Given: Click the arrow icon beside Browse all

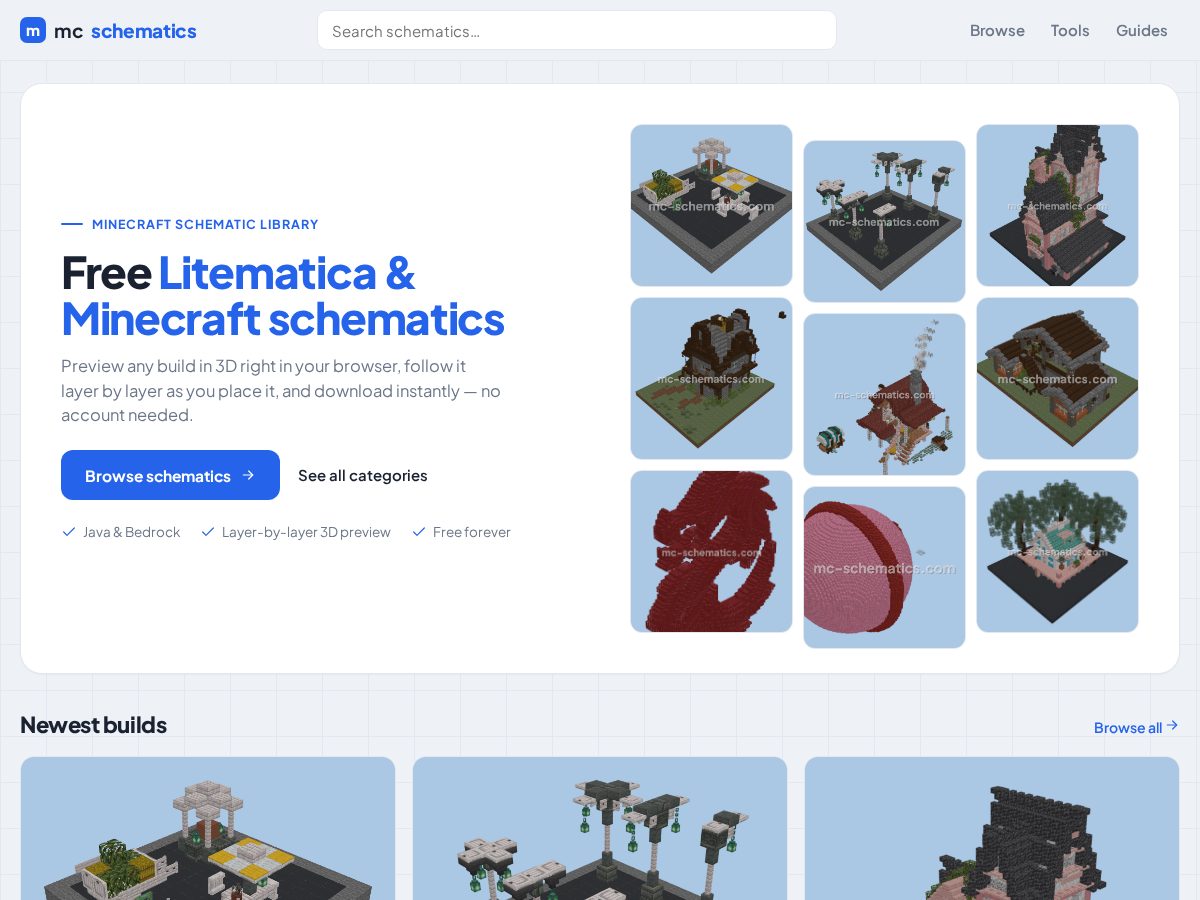Looking at the screenshot, I should [x=1172, y=726].
